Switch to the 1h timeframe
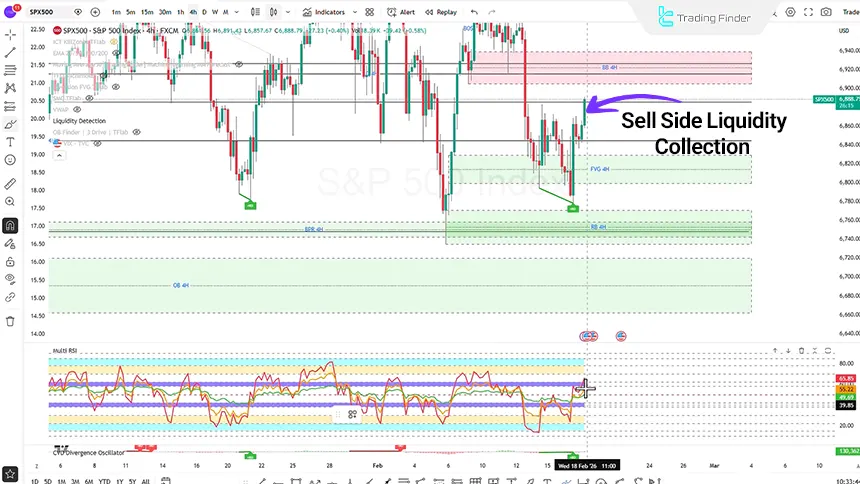This screenshot has width=860, height=484. (180, 12)
